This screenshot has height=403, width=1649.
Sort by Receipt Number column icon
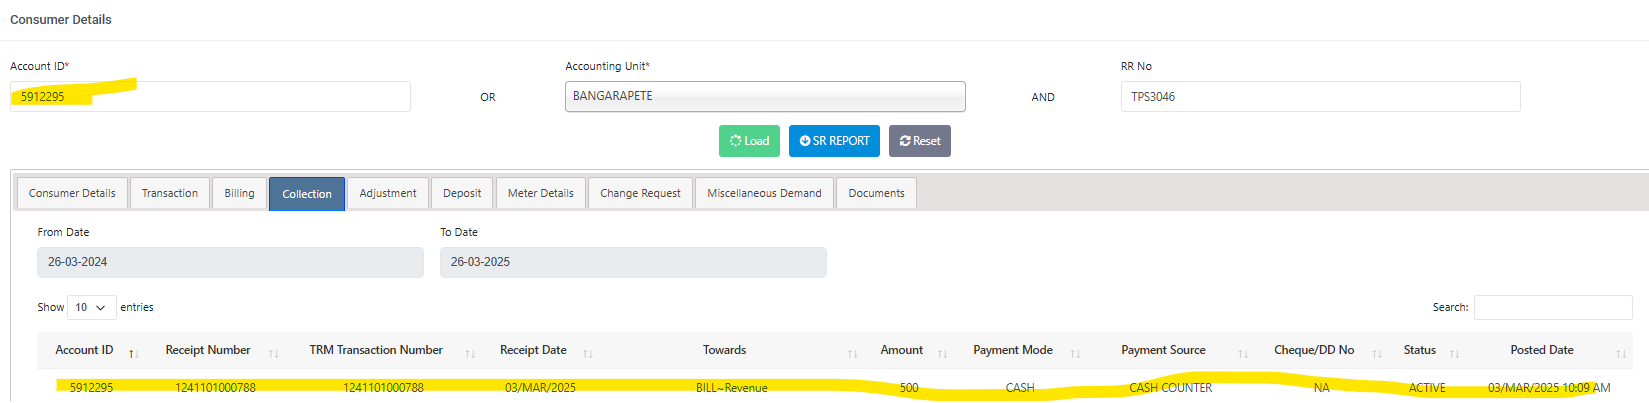click(274, 354)
